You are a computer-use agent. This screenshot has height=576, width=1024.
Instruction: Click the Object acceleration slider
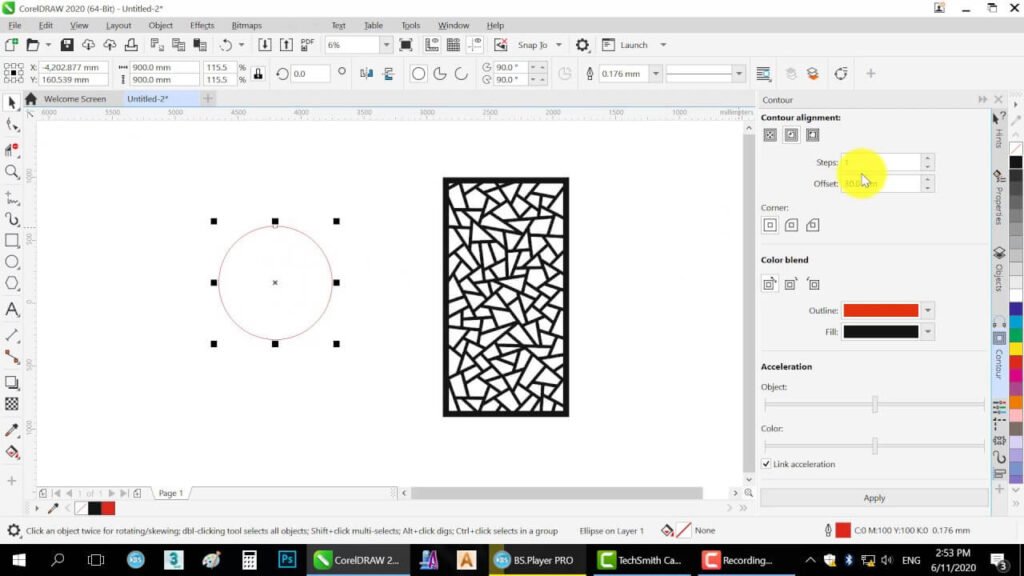874,404
